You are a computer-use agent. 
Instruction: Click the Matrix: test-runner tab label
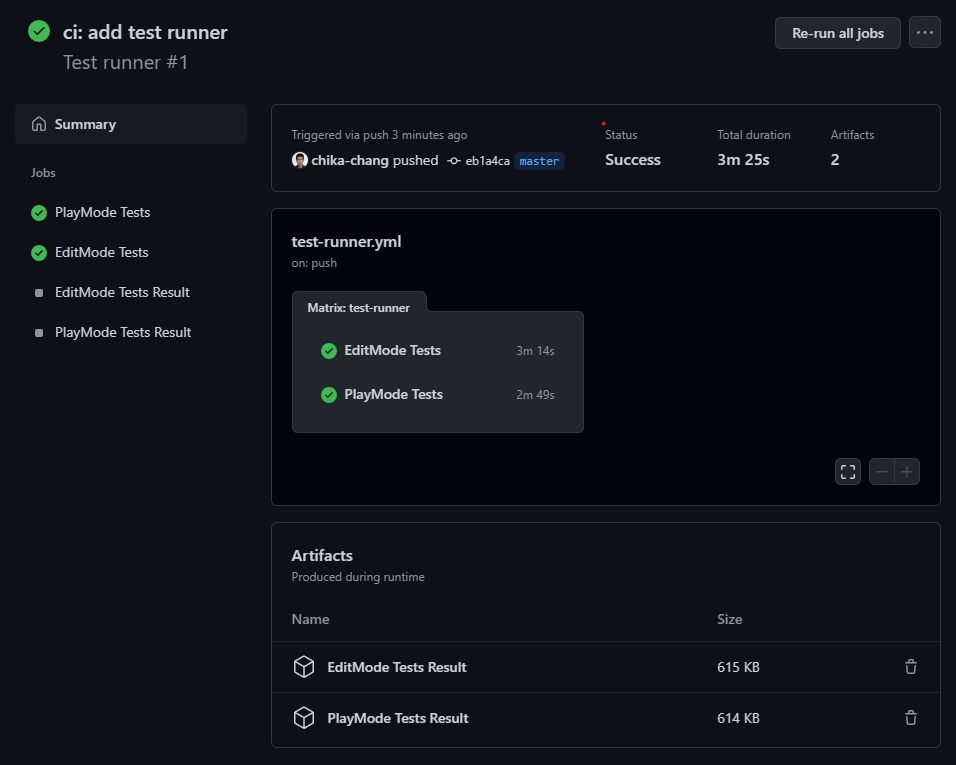(358, 308)
